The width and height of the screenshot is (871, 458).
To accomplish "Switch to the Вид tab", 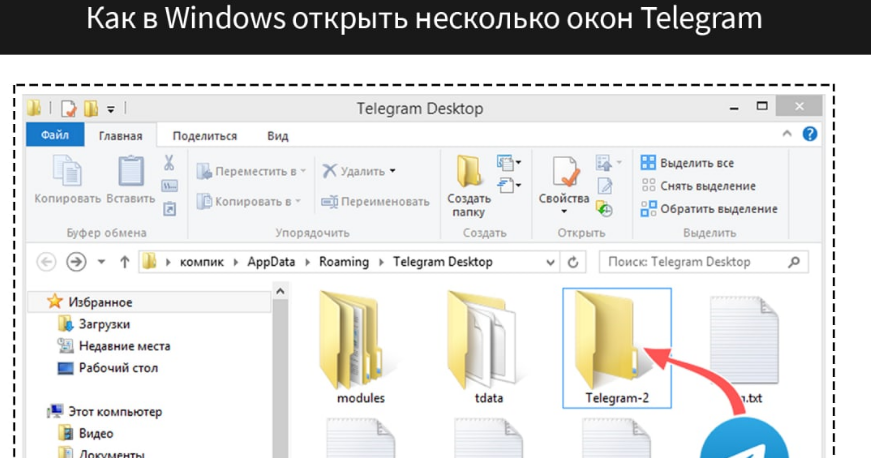I will coord(278,135).
